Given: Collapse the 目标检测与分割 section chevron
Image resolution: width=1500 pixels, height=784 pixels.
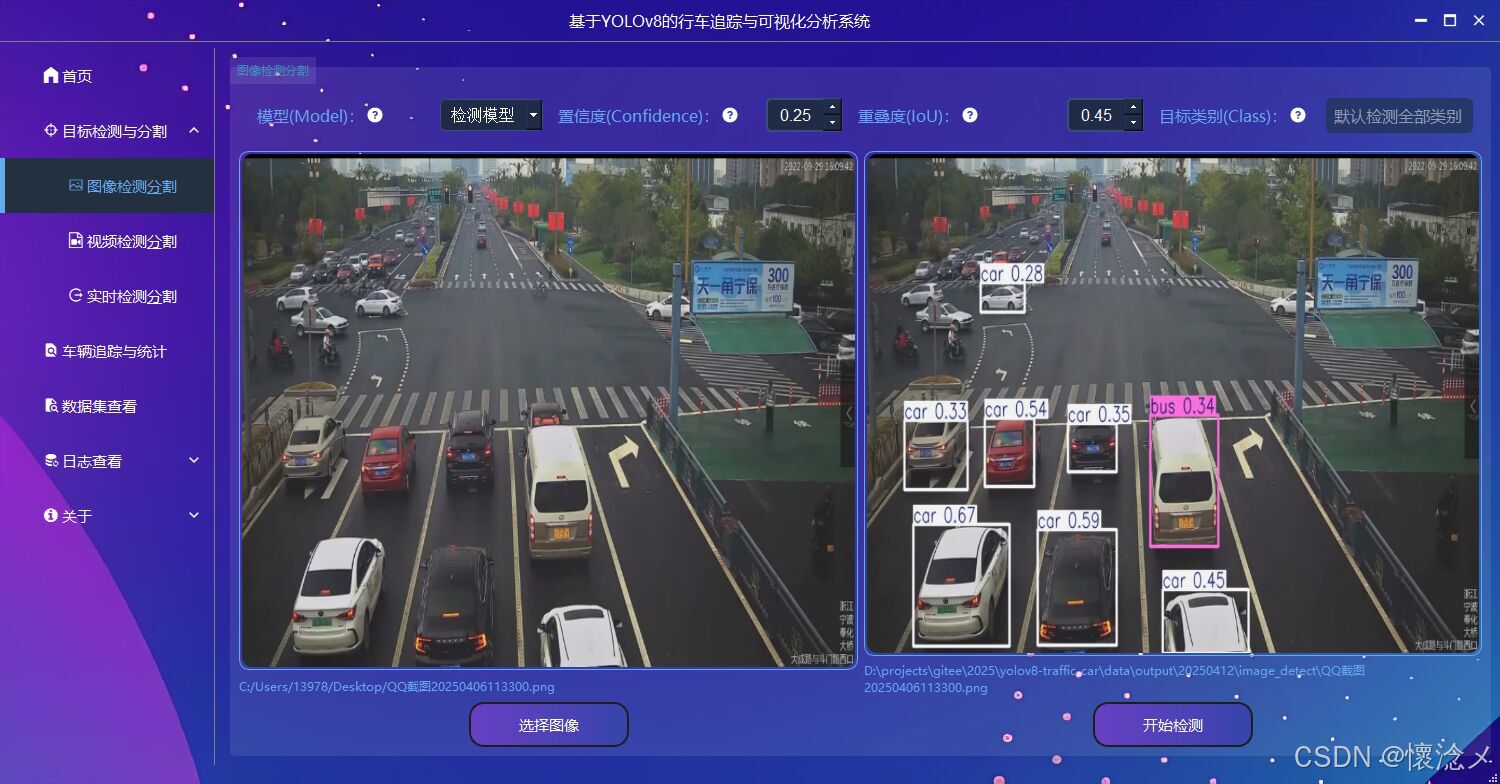Looking at the screenshot, I should (x=194, y=130).
